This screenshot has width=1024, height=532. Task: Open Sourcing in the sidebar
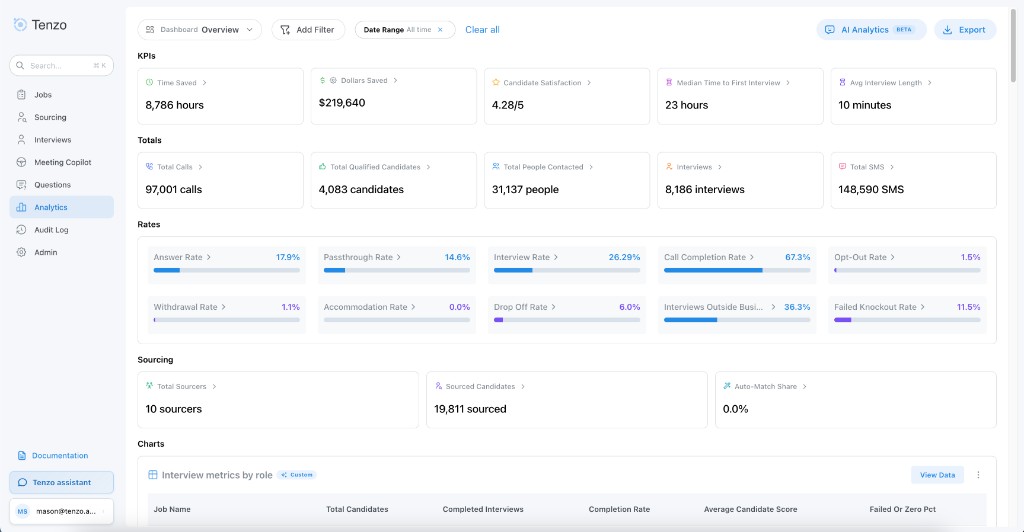click(61, 117)
